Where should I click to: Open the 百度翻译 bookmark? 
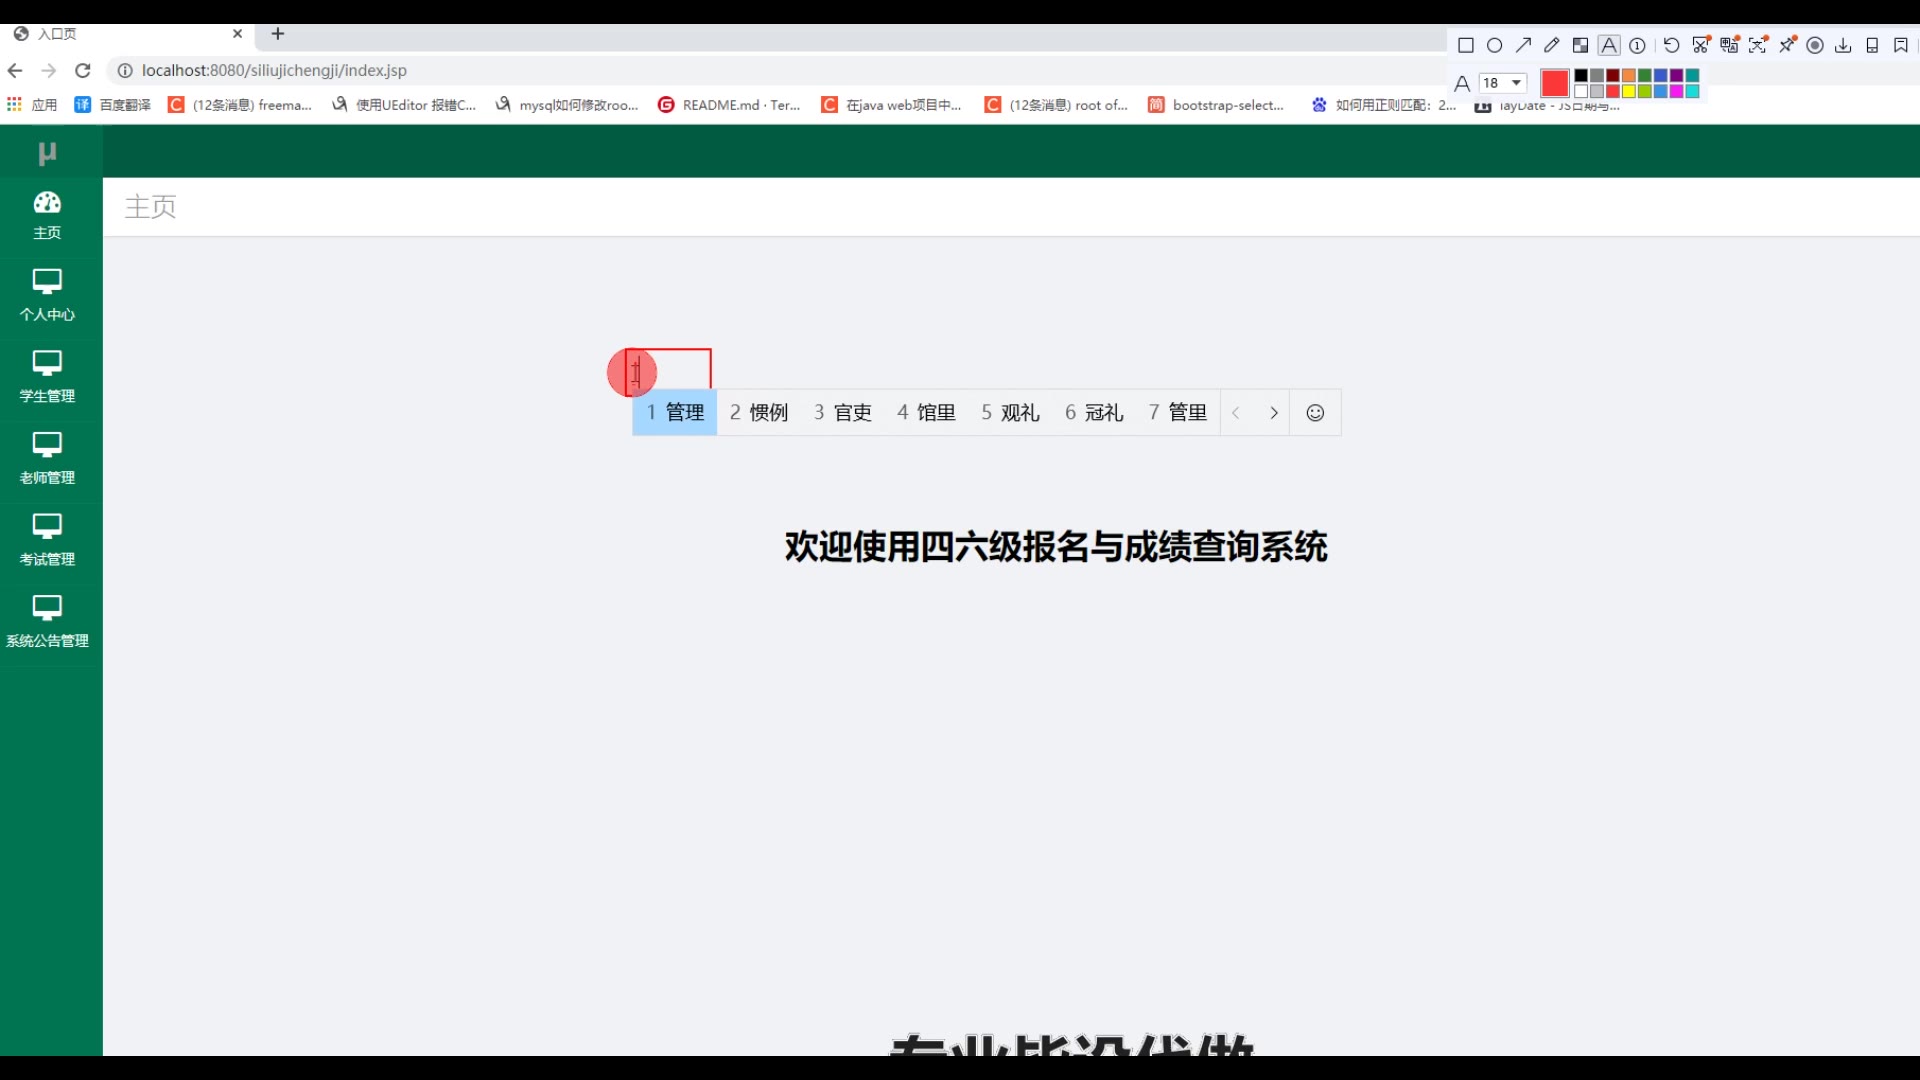pos(113,105)
